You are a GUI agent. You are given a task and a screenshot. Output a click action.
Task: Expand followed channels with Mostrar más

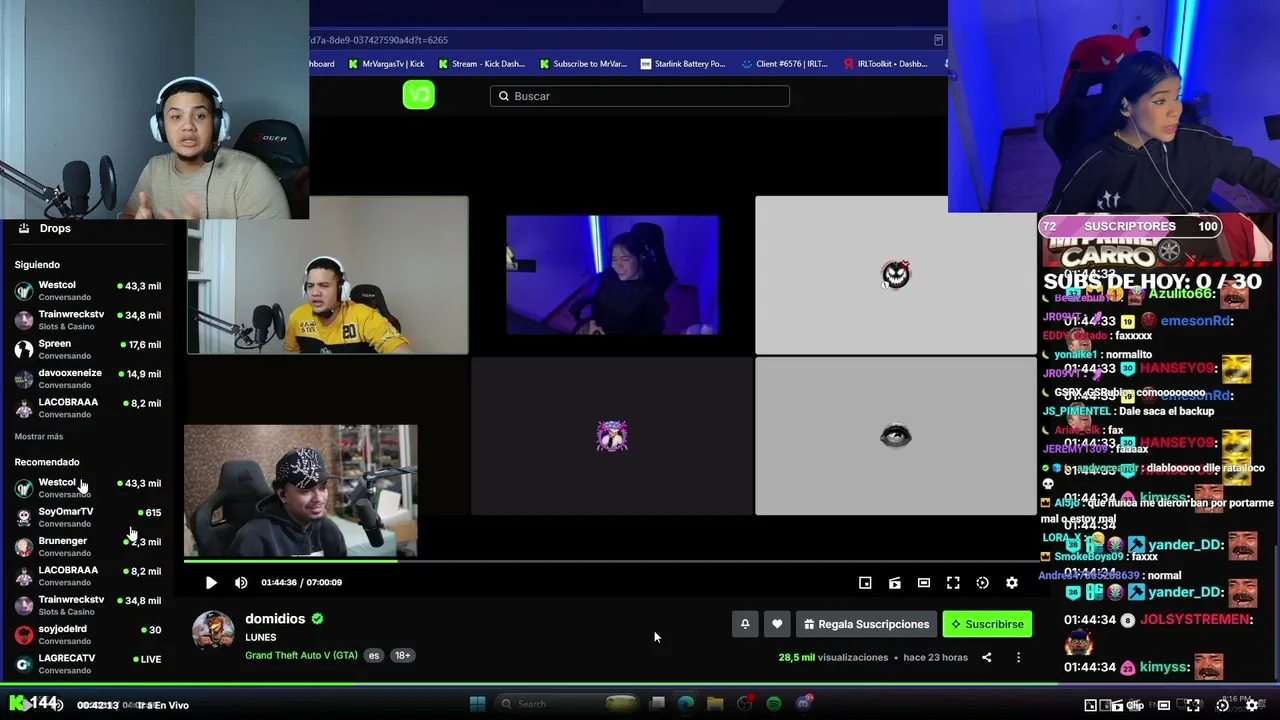39,437
